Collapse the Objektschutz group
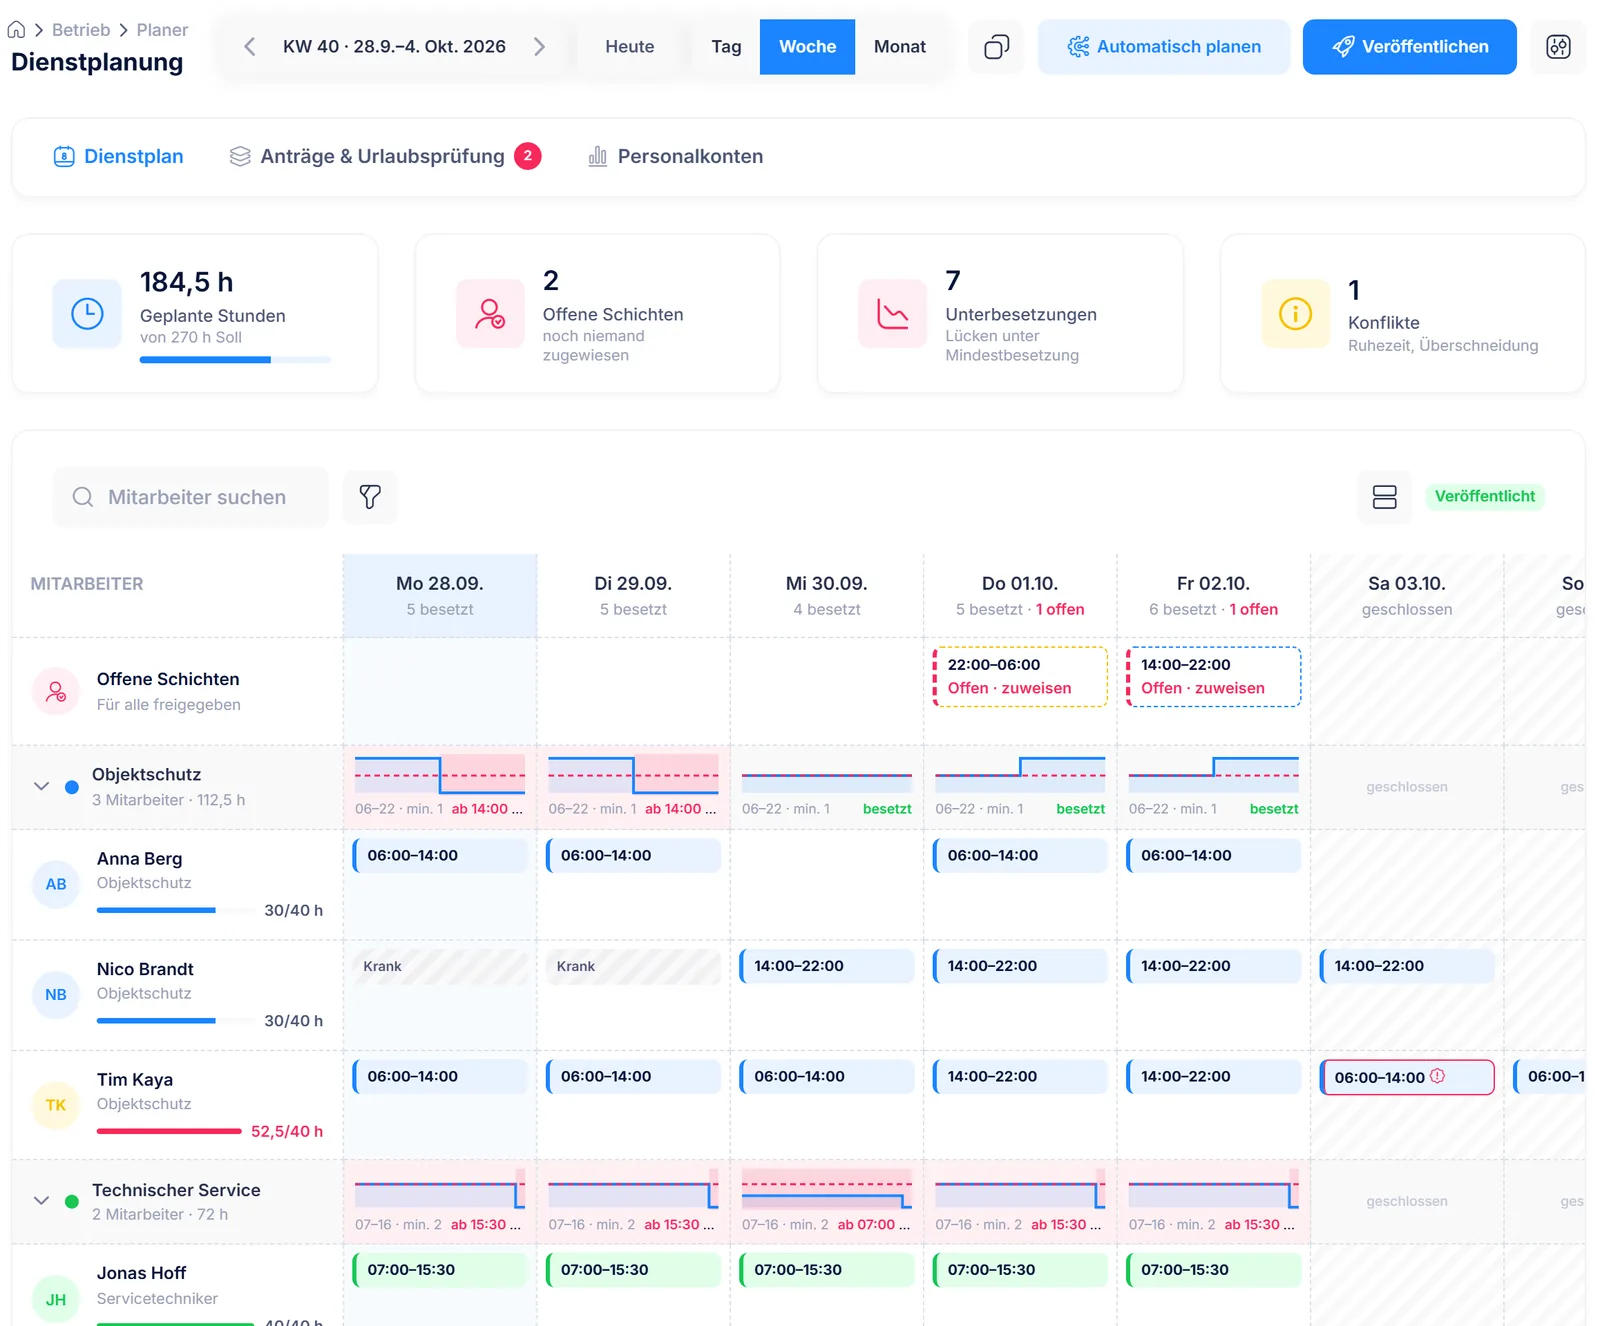The image size is (1600, 1326). coord(41,786)
